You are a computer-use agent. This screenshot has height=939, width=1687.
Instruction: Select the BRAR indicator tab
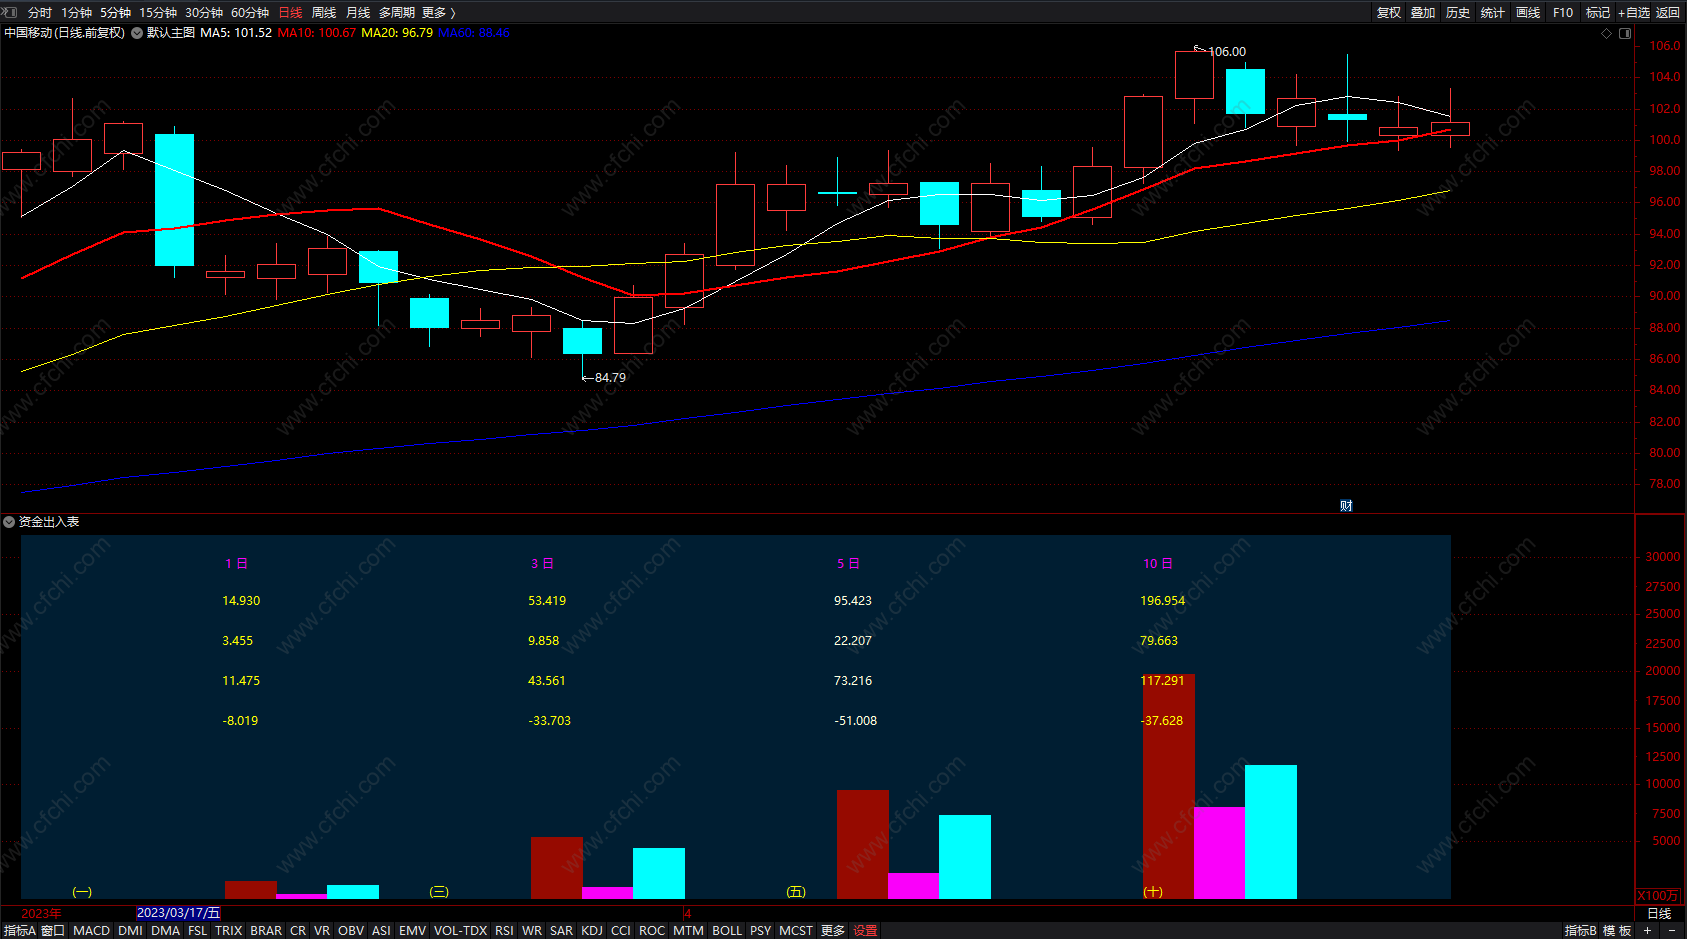pos(266,931)
